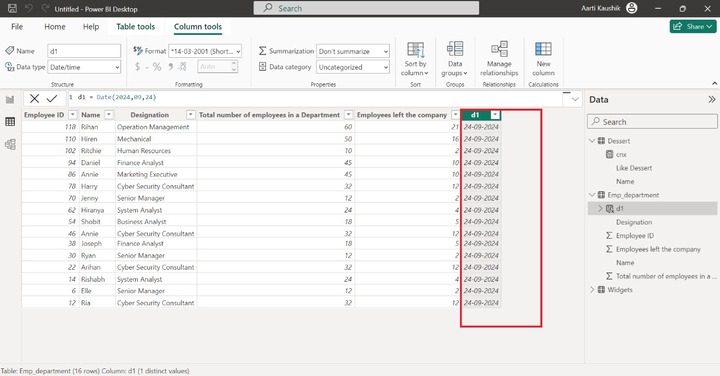
Task: Click the Widgets table icon
Action: pyautogui.click(x=601, y=290)
